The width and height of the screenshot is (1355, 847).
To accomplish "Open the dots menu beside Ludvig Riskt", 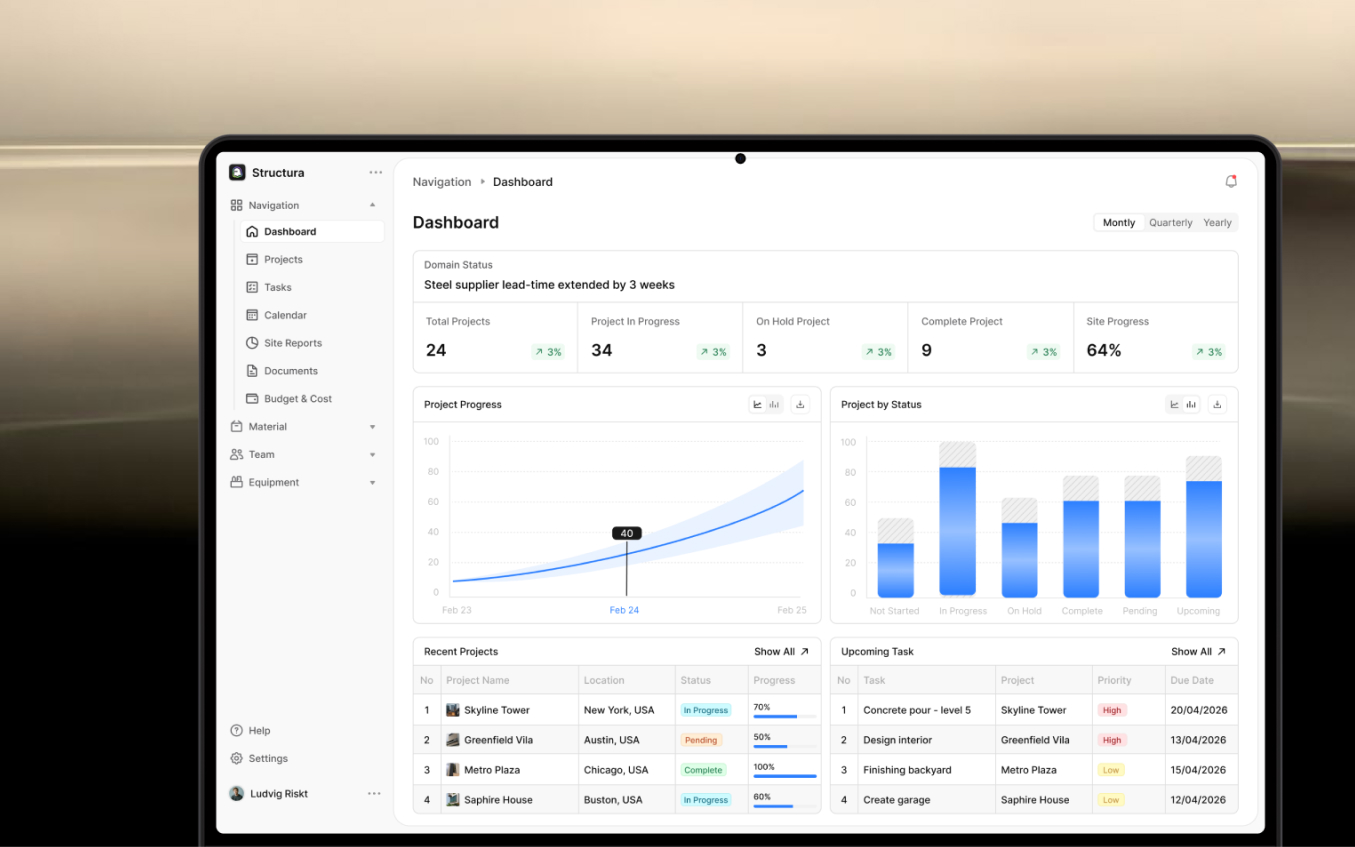I will pyautogui.click(x=374, y=794).
